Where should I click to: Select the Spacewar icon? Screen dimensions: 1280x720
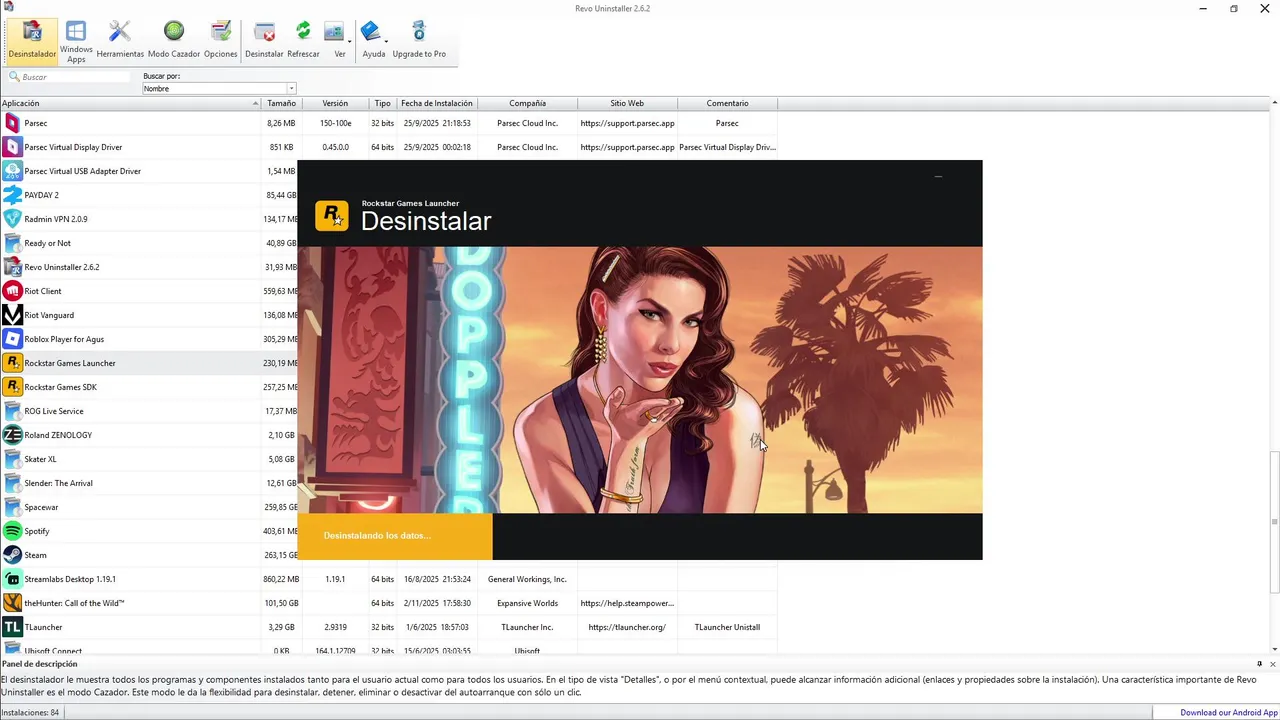click(12, 507)
